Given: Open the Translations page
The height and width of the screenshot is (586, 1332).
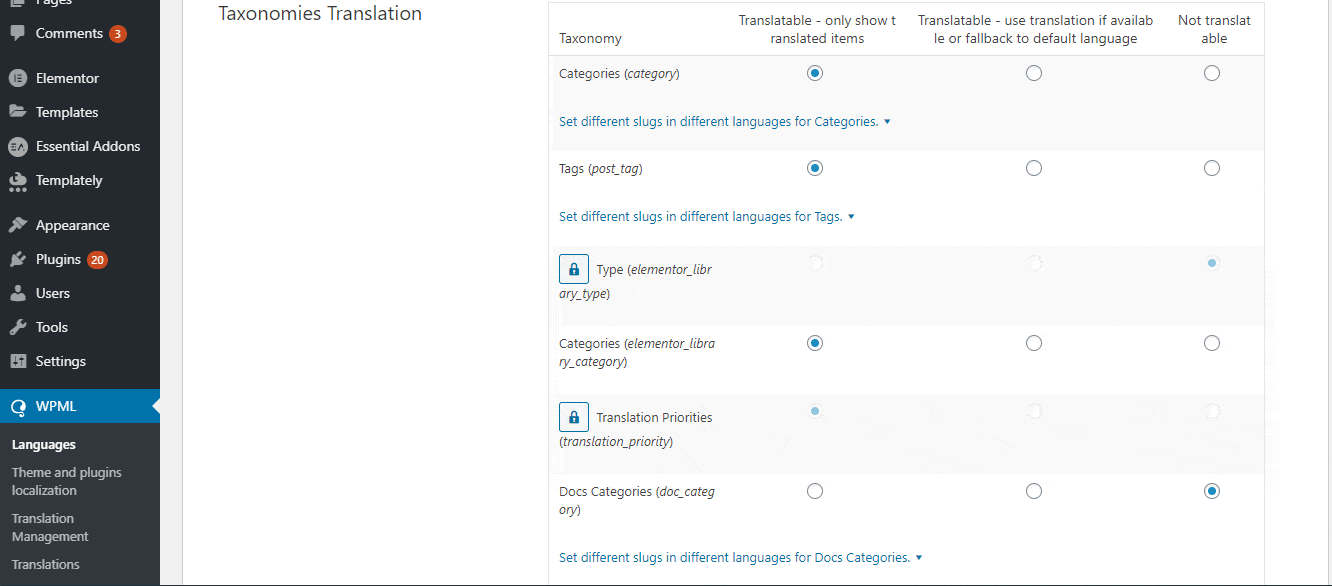Looking at the screenshot, I should tap(45, 564).
